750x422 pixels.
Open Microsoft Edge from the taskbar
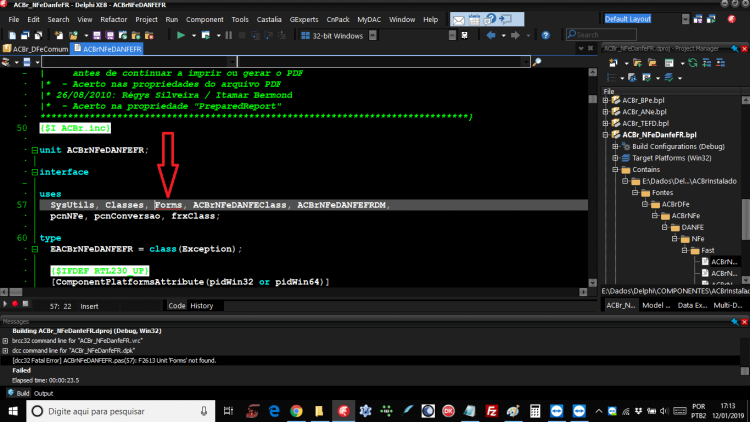tap(274, 411)
